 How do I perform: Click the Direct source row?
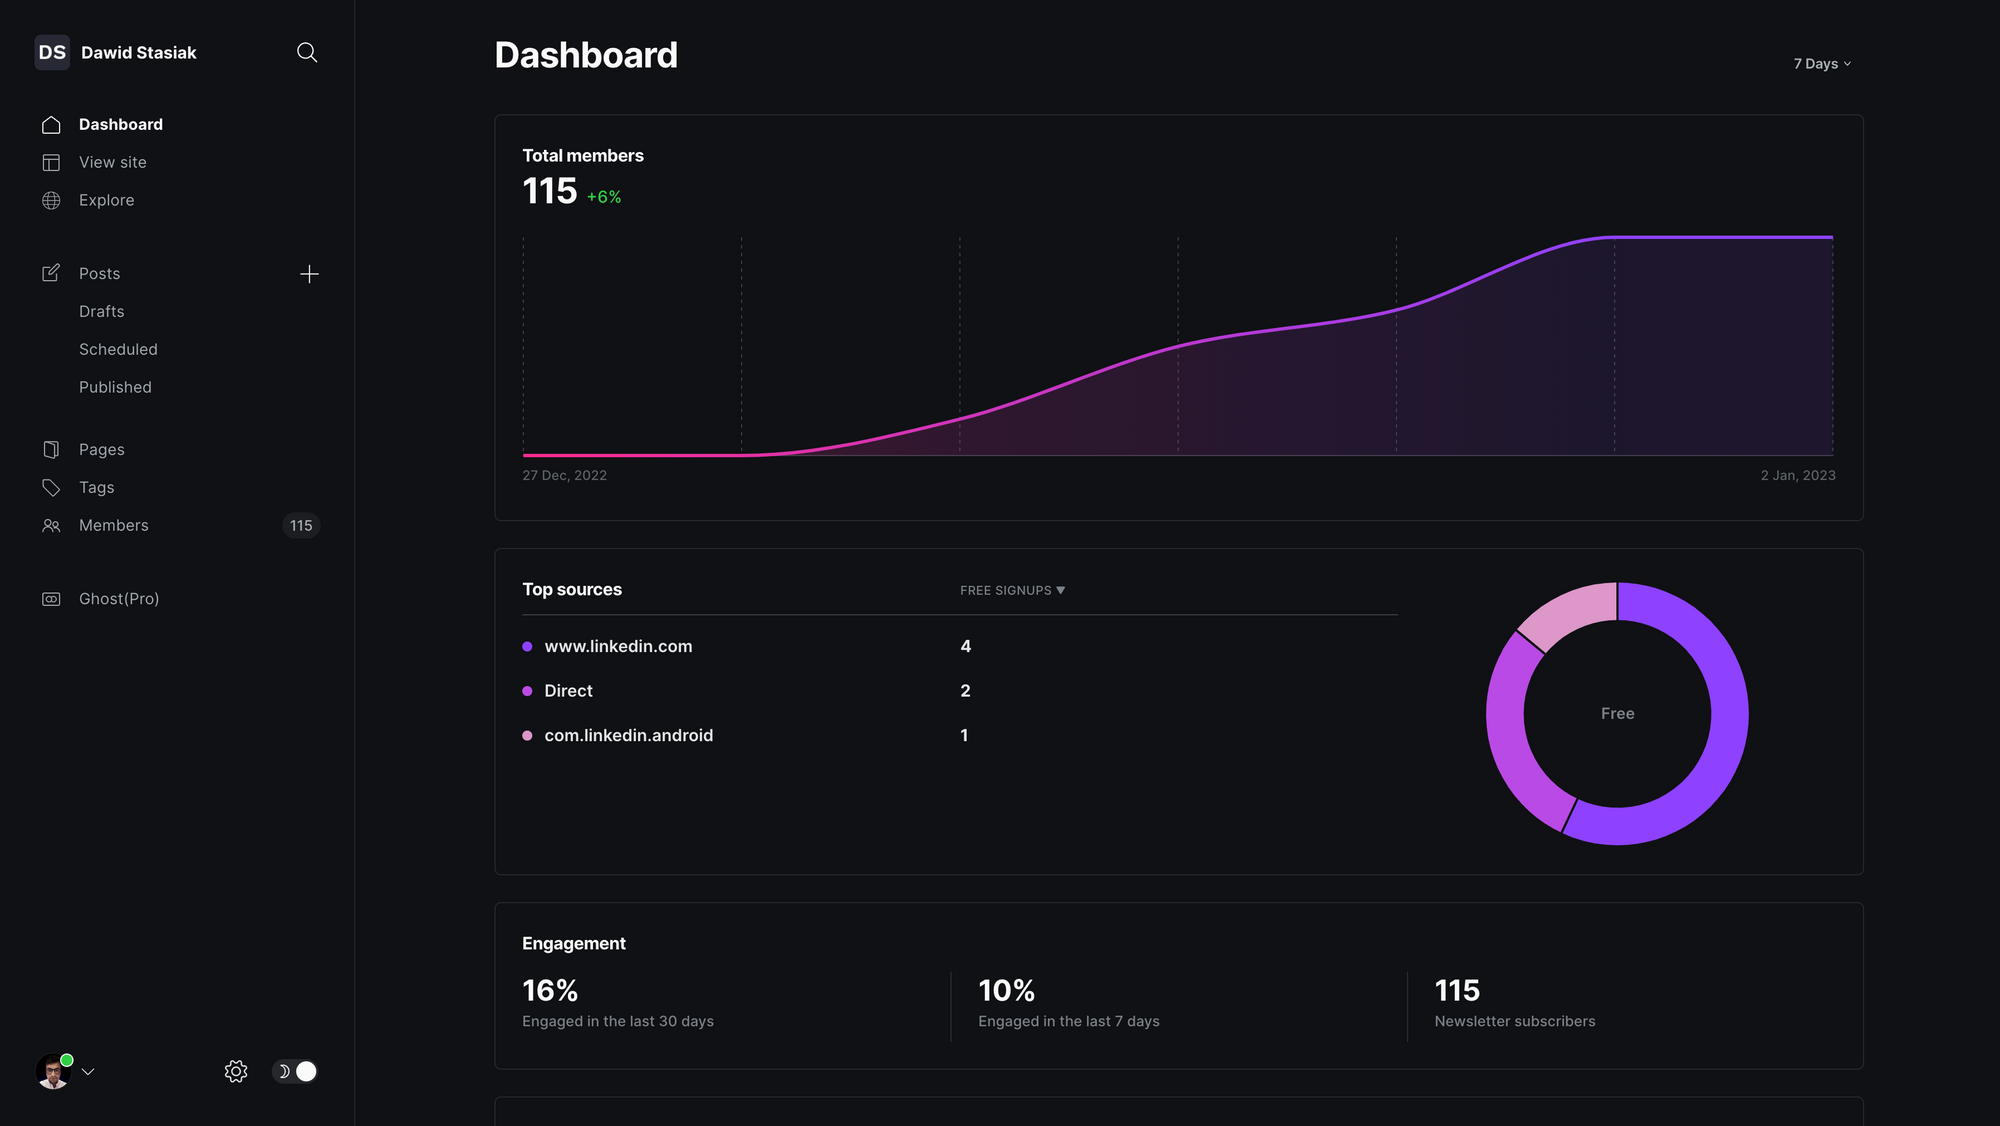(960, 691)
